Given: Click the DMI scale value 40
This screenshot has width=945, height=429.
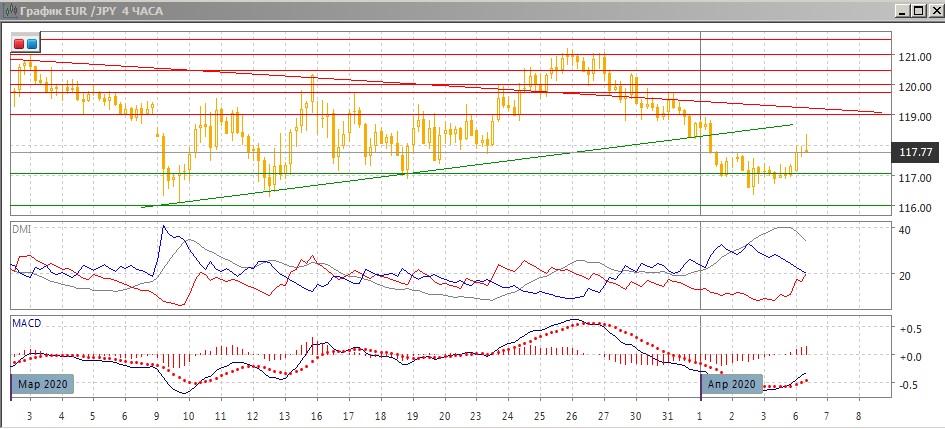Looking at the screenshot, I should [x=904, y=231].
